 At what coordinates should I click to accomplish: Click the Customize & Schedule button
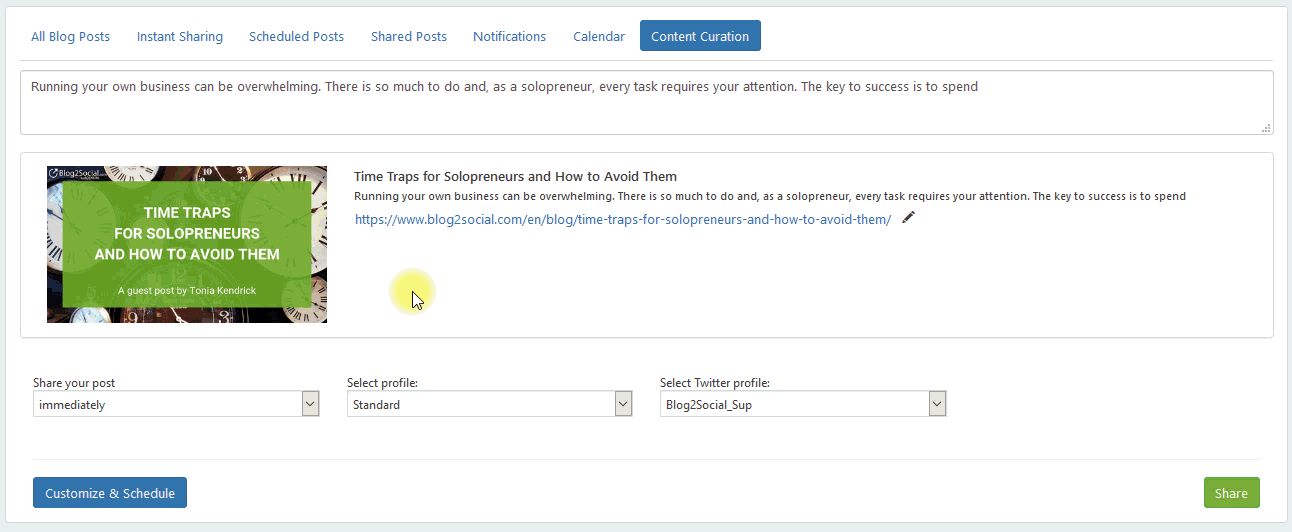(110, 493)
